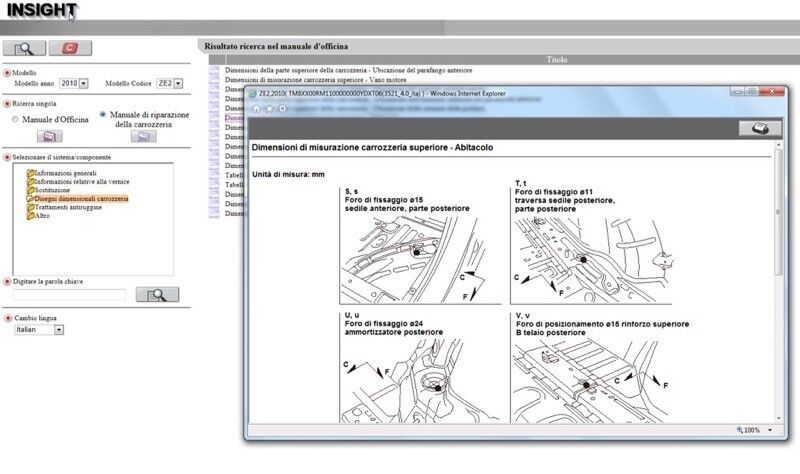Image resolution: width=800 pixels, height=474 pixels.
Task: Open the Vano motore dimensions result link
Action: tap(315, 80)
